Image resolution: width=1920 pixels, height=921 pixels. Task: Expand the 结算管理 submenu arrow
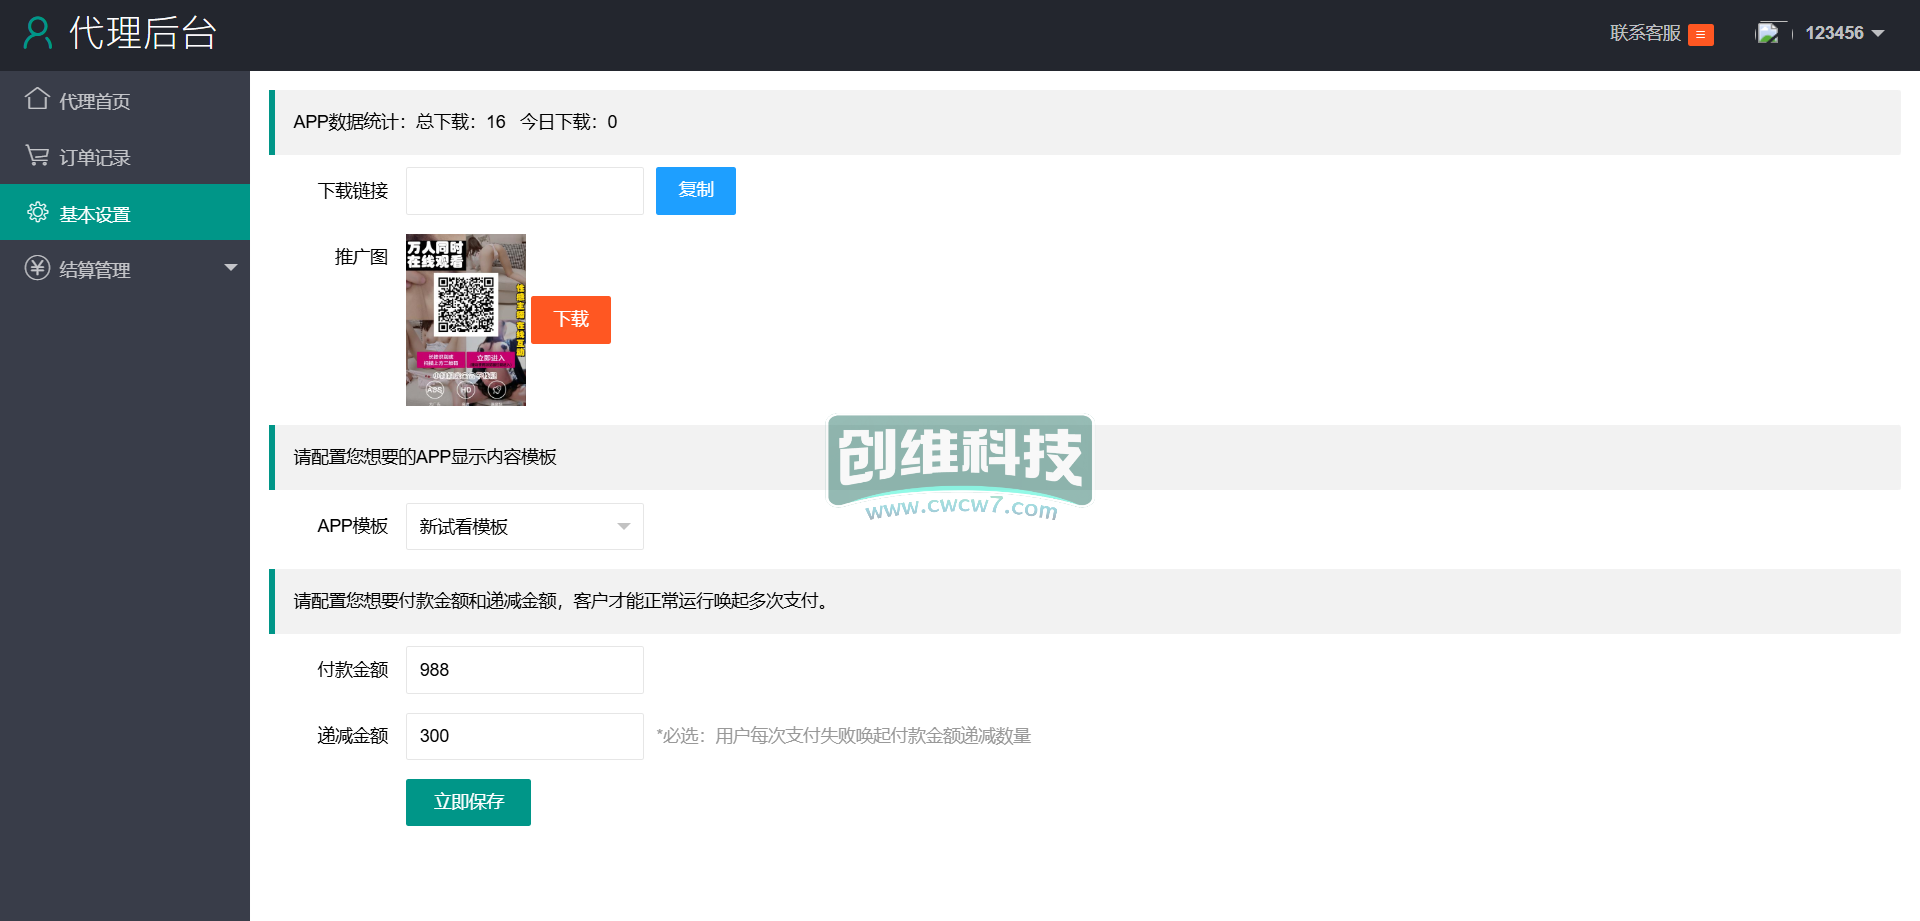231,268
